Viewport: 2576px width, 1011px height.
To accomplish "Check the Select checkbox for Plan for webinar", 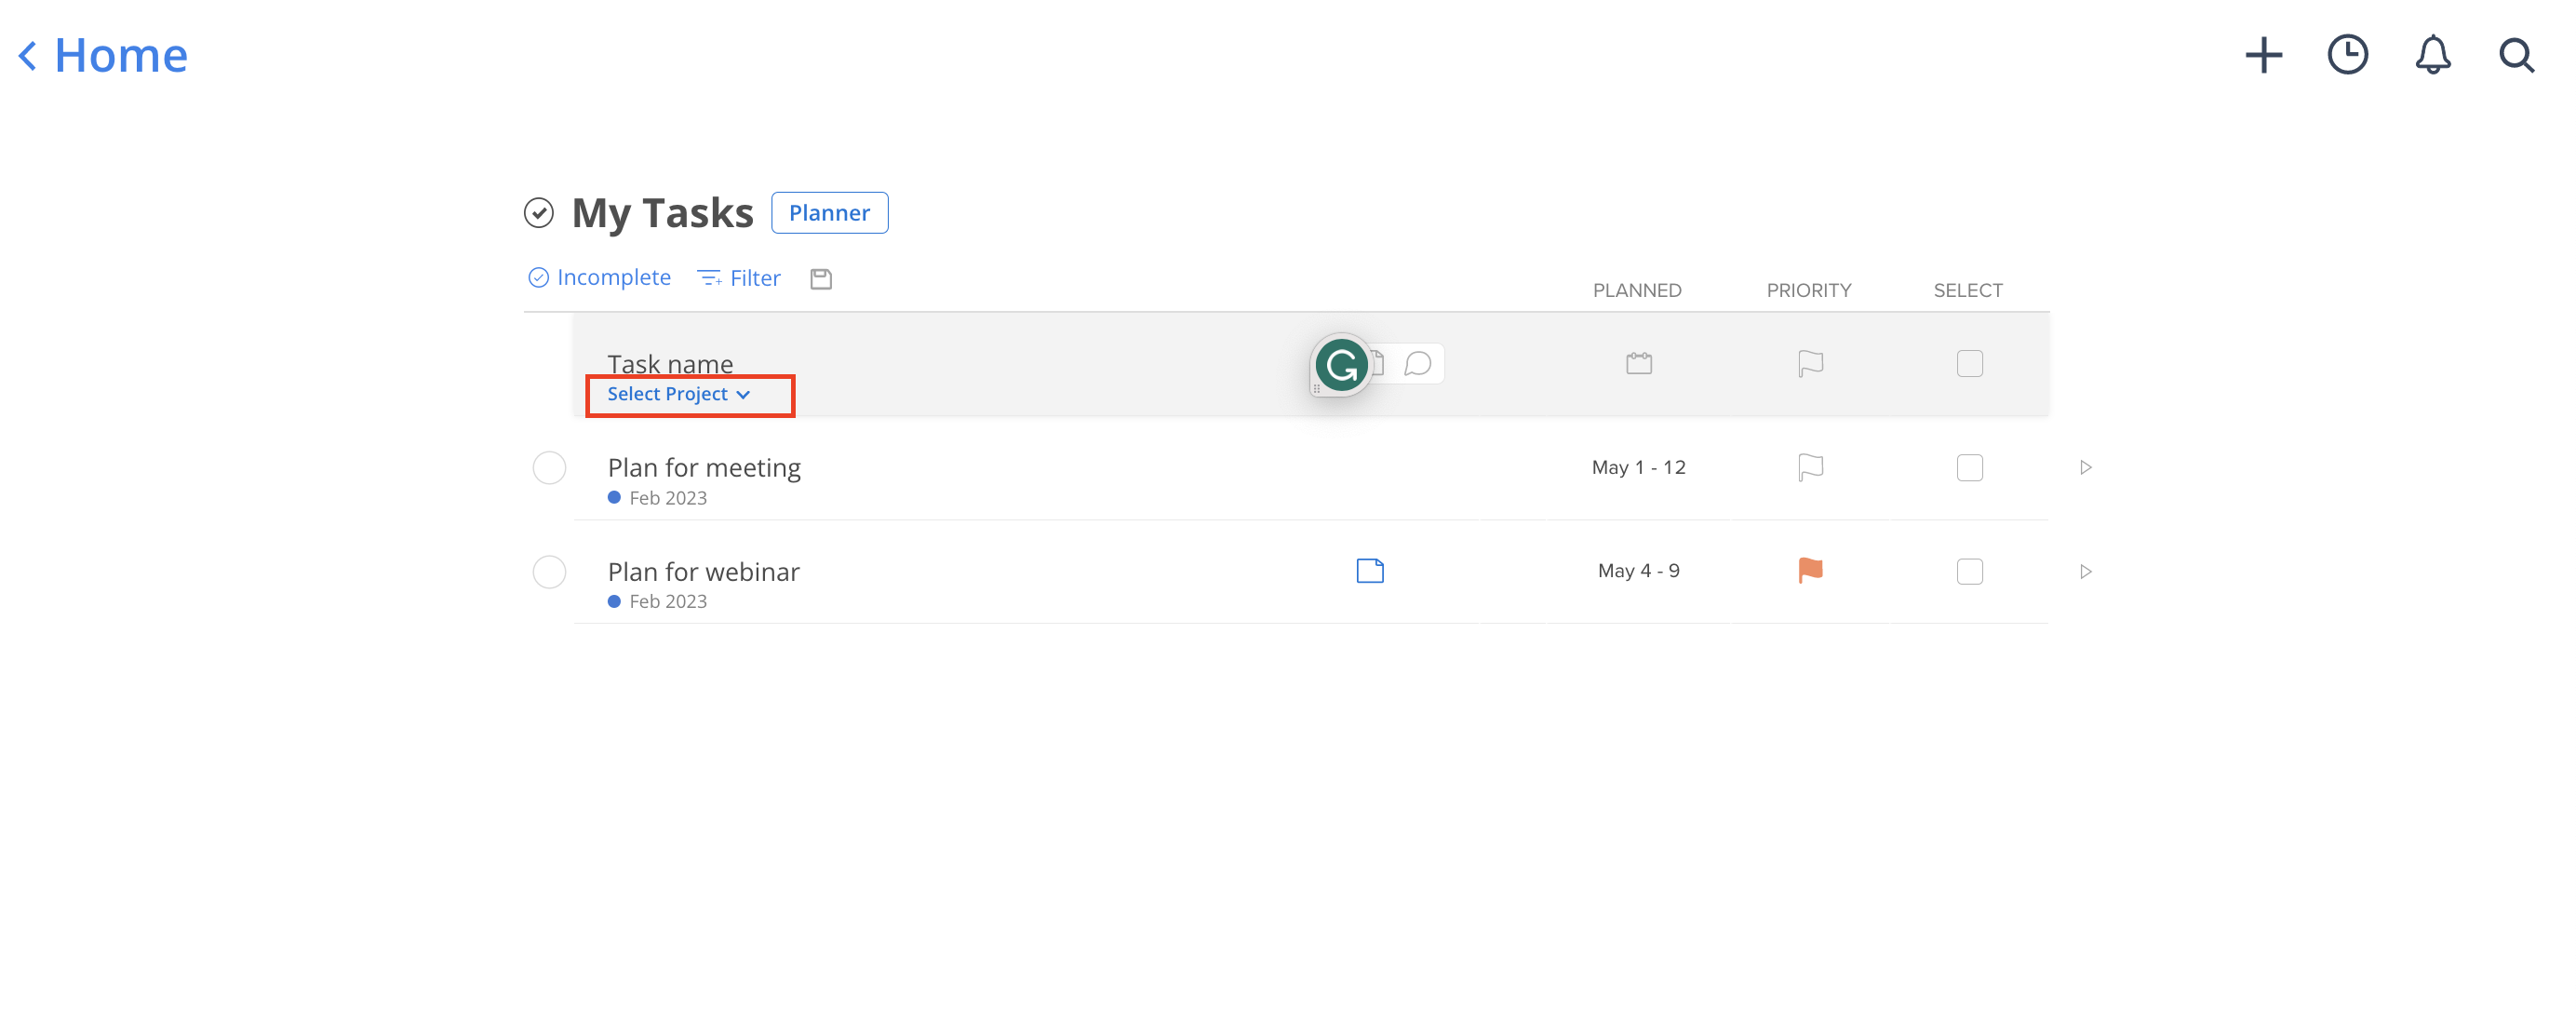I will 1969,571.
